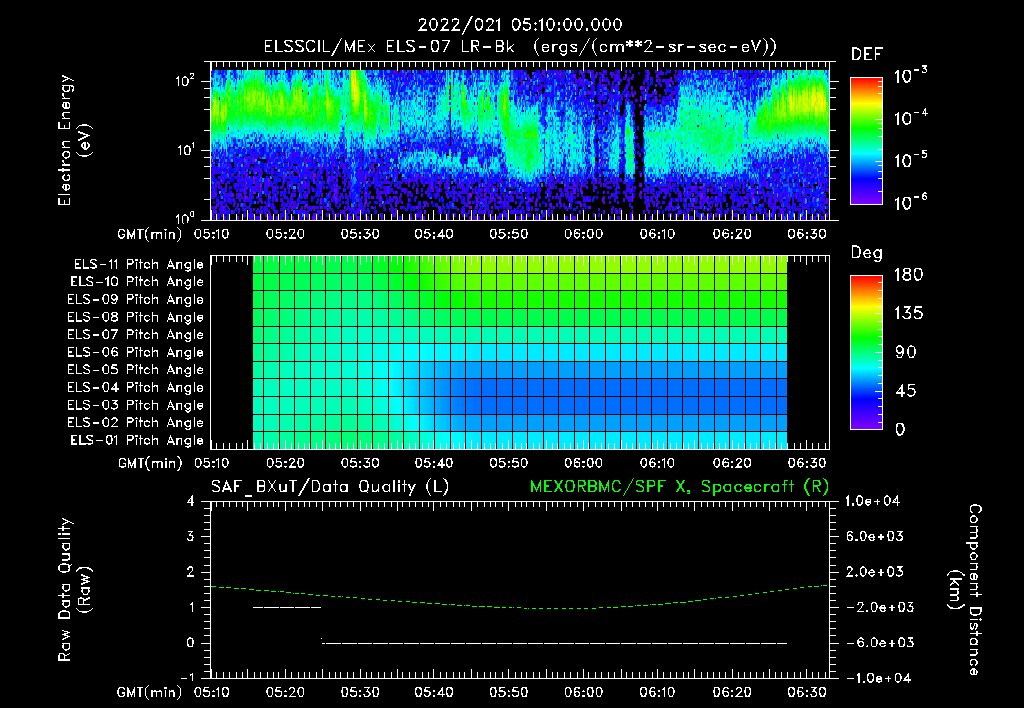1024x708 pixels.
Task: Click the timestamp title 2022/021 05:10:00.000
Action: click(x=520, y=25)
